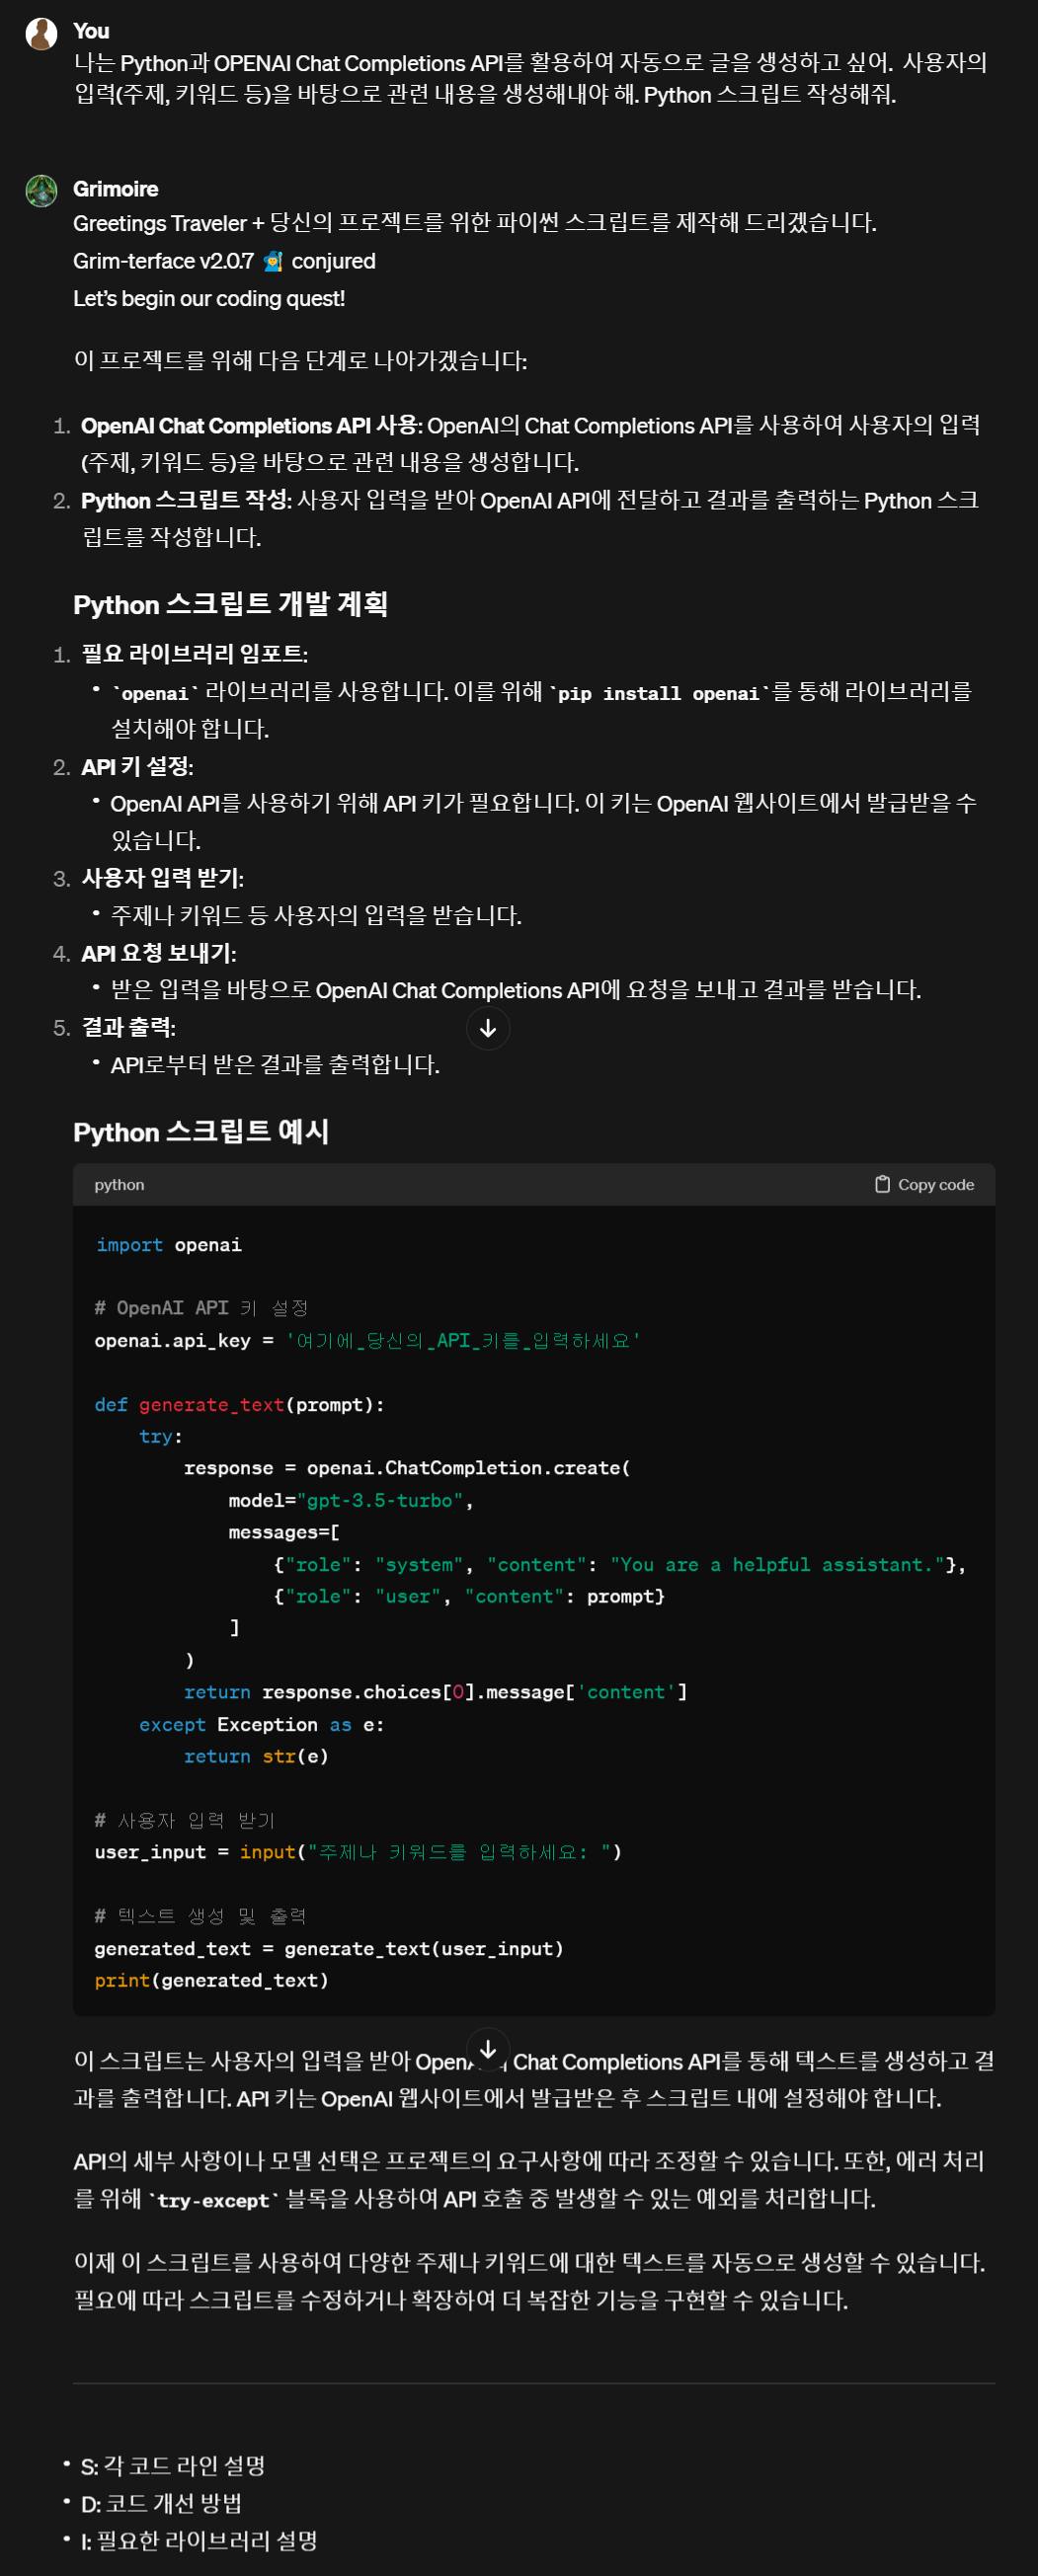Click the 'Python 스크립트 예시' heading
This screenshot has width=1038, height=2576.
201,1131
